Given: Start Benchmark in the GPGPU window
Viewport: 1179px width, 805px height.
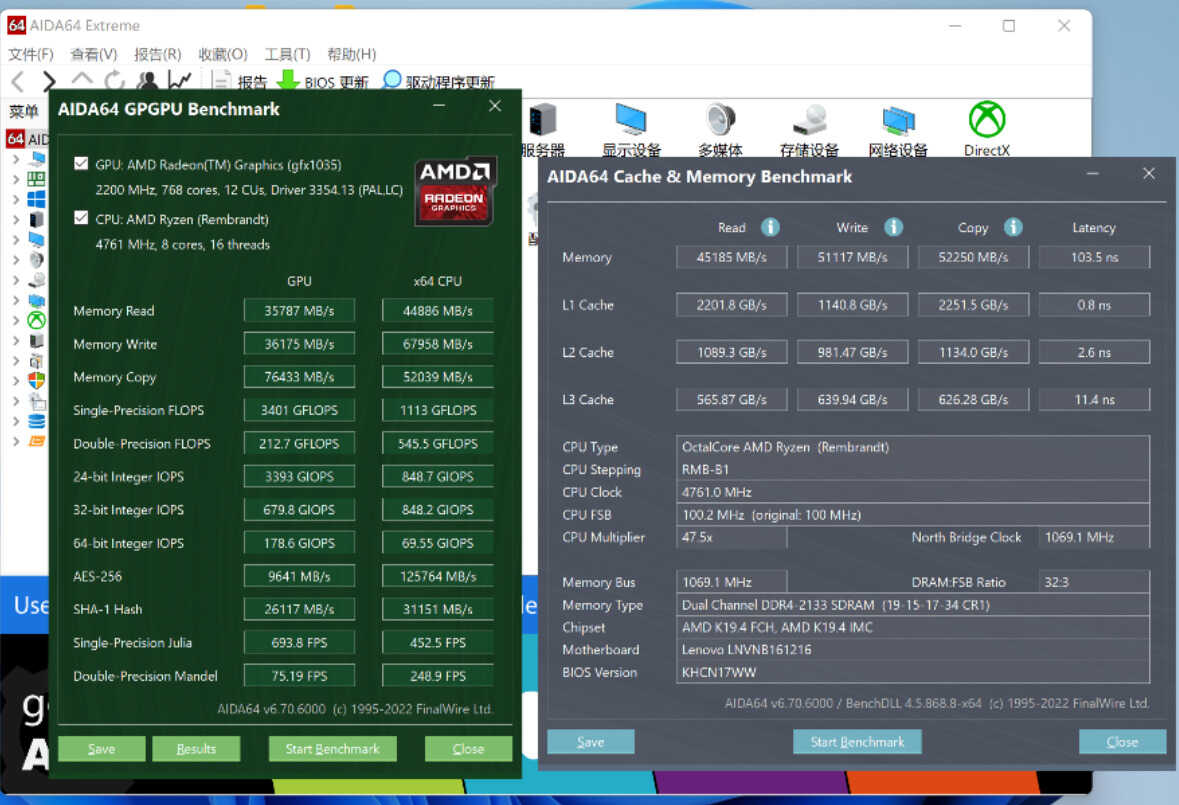Looking at the screenshot, I should click(x=332, y=749).
